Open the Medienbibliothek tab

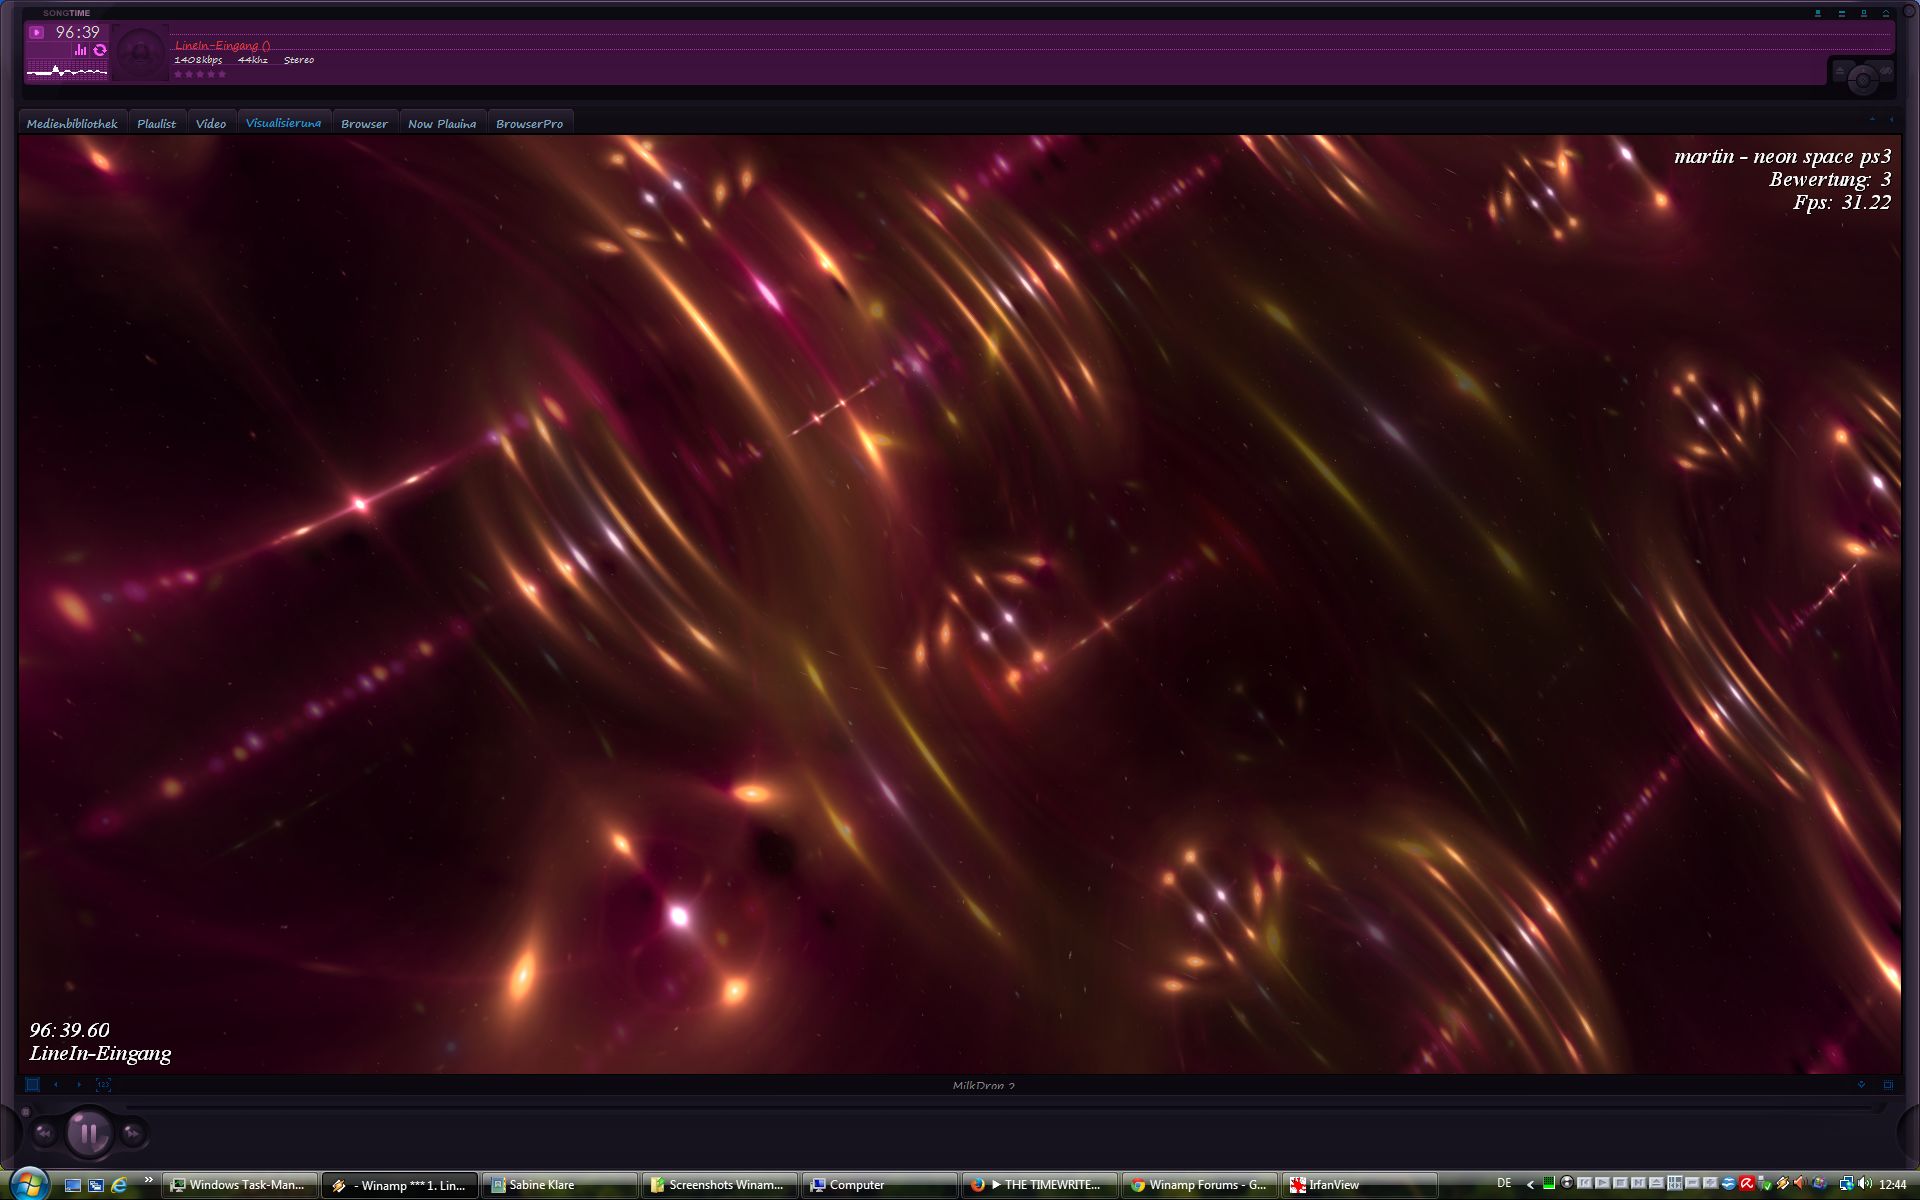[72, 124]
